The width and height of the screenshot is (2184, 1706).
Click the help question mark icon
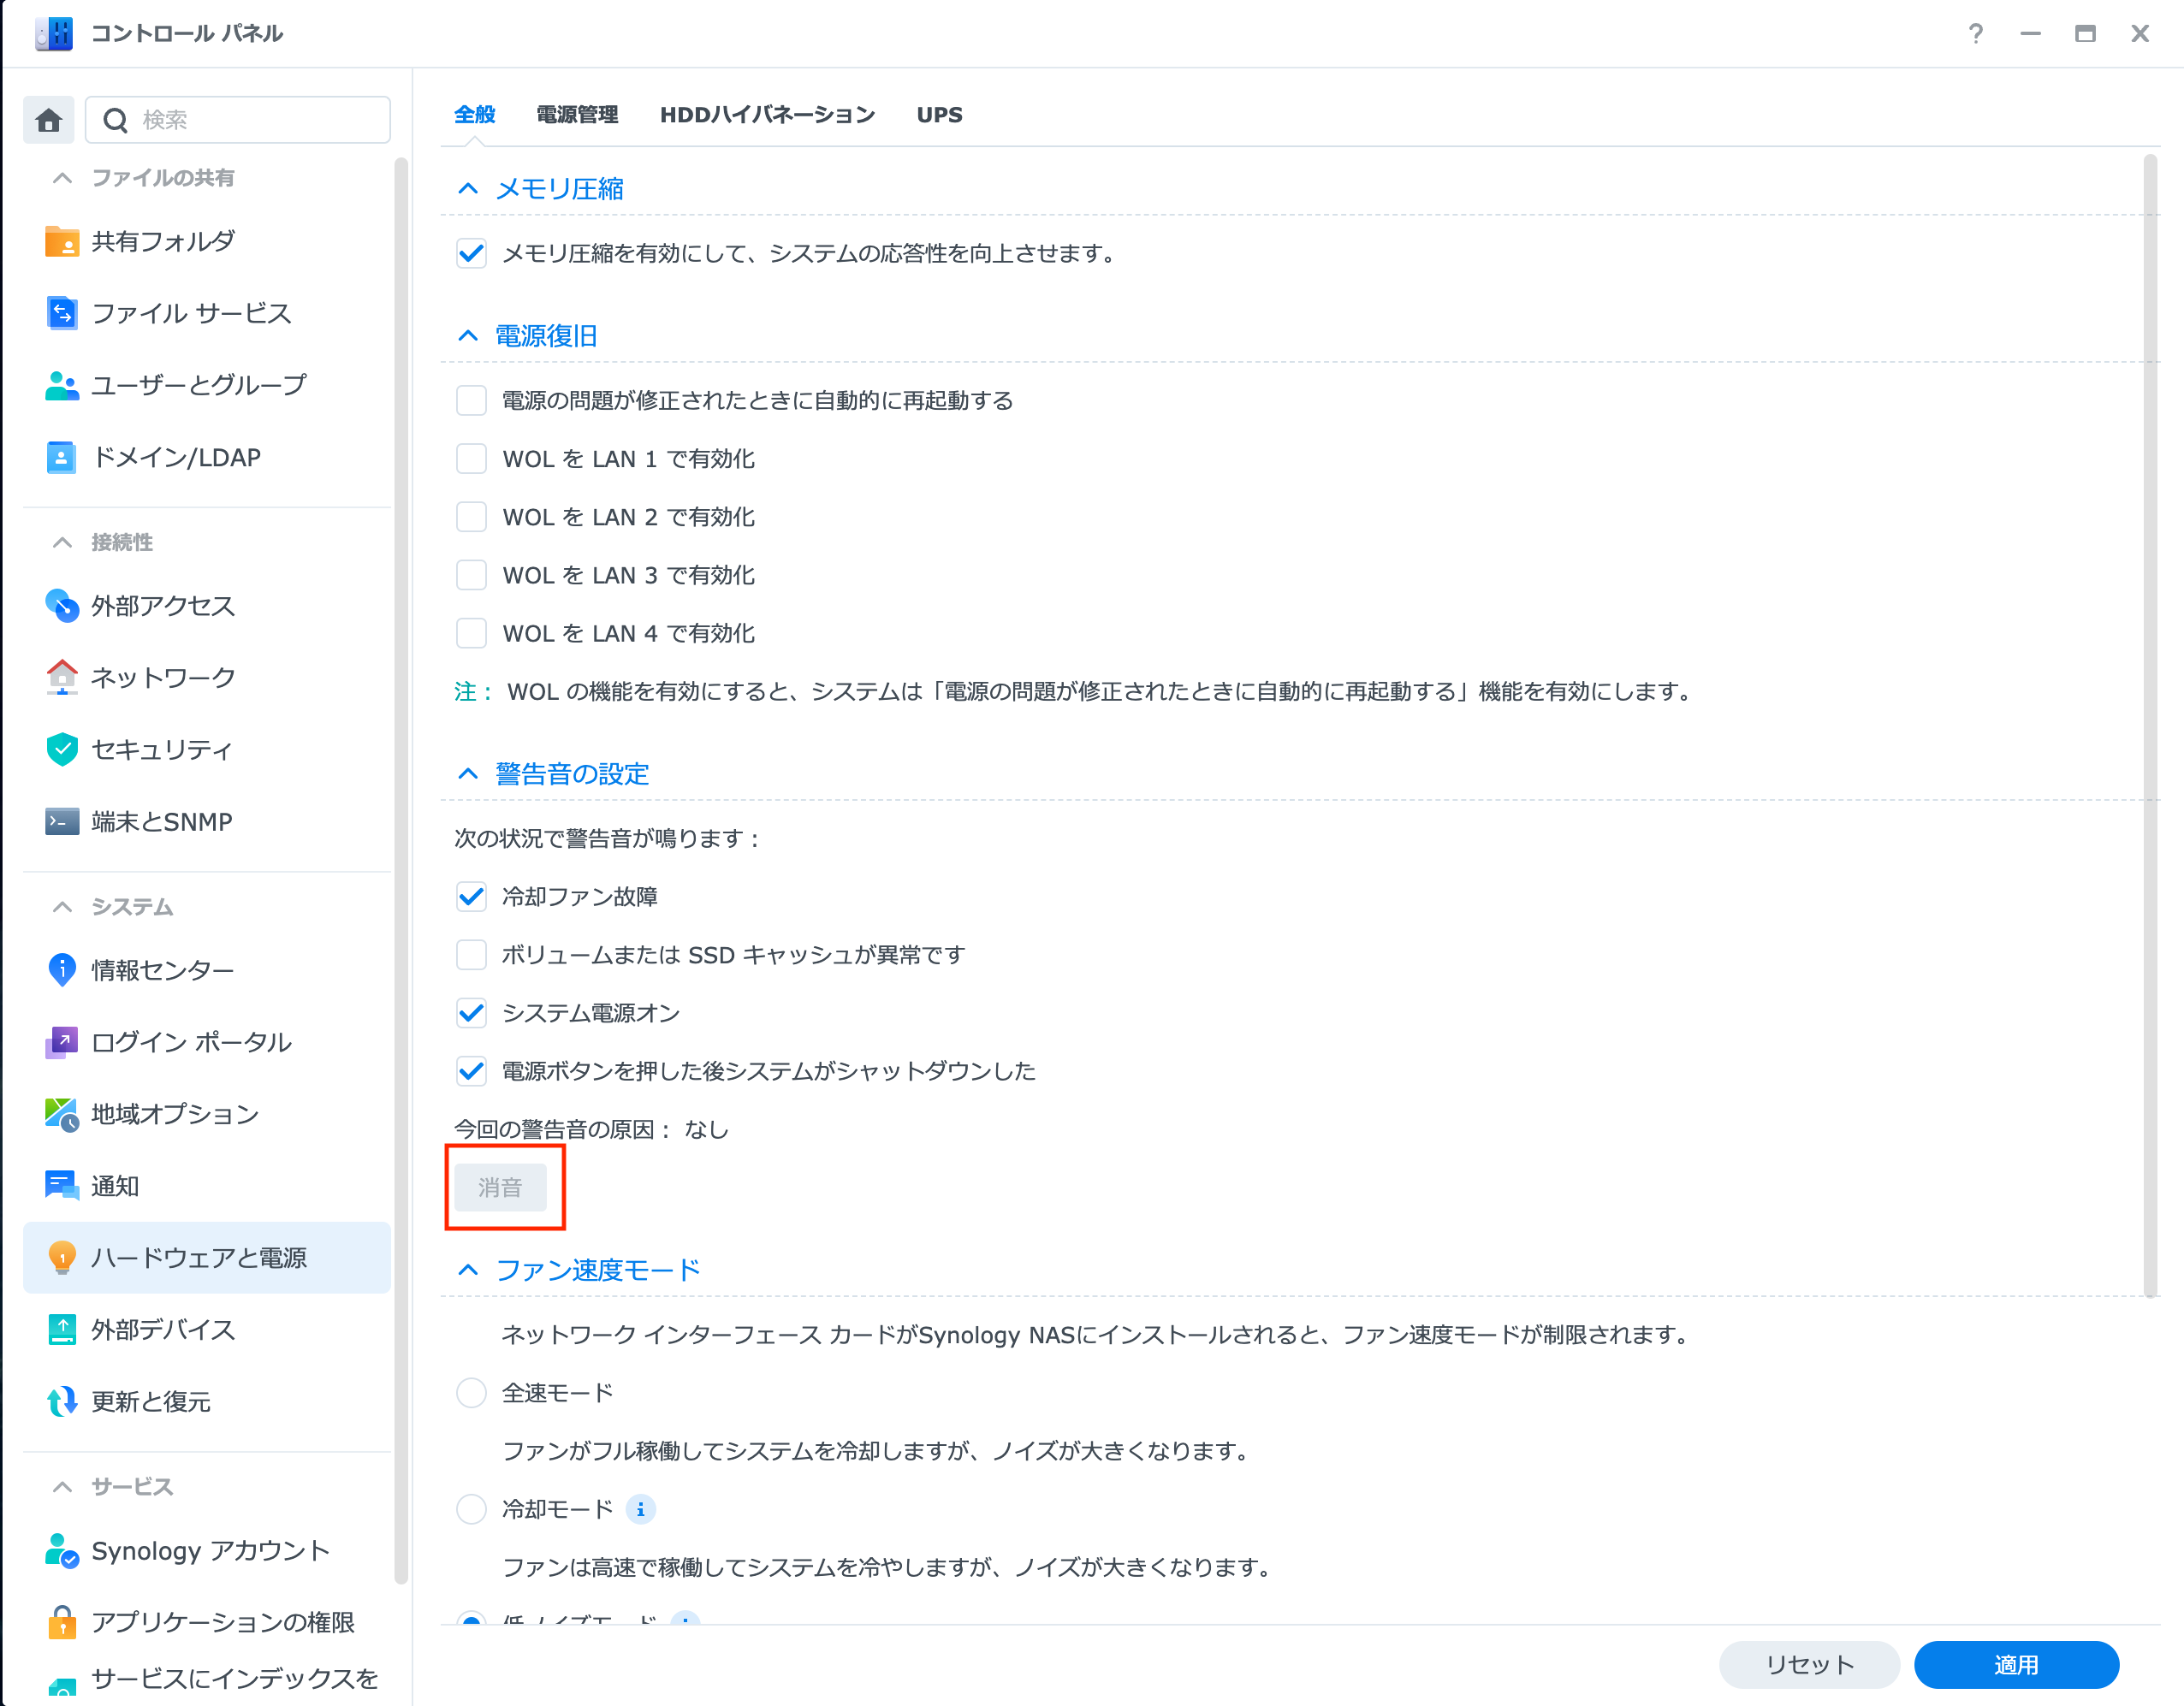tap(1975, 34)
